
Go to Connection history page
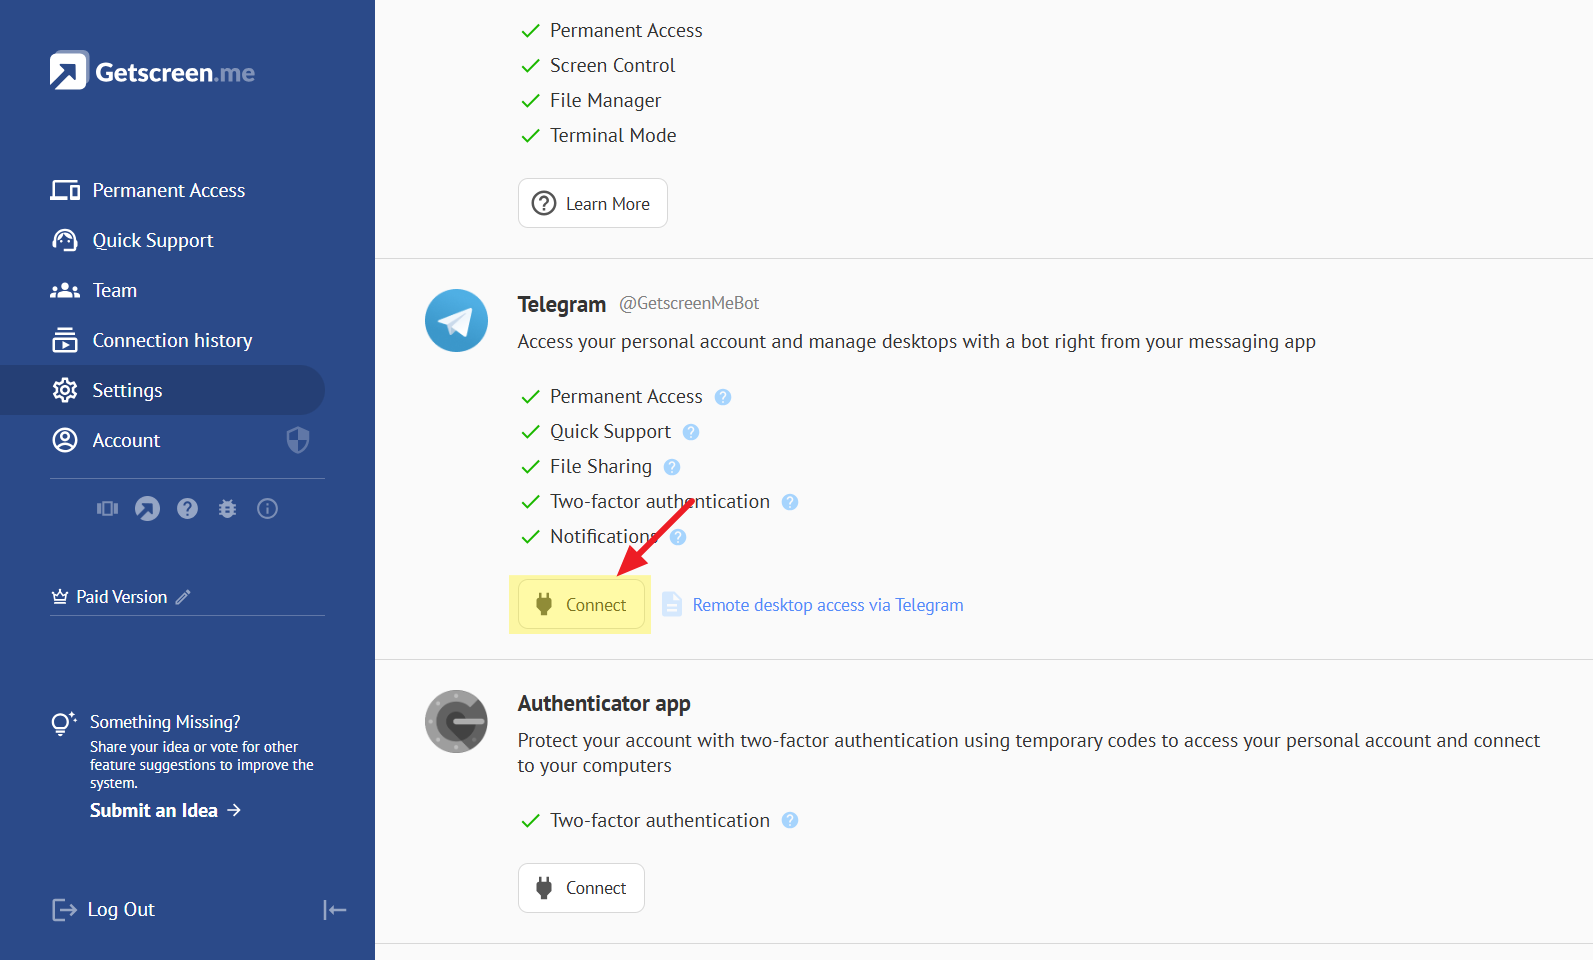click(x=172, y=340)
